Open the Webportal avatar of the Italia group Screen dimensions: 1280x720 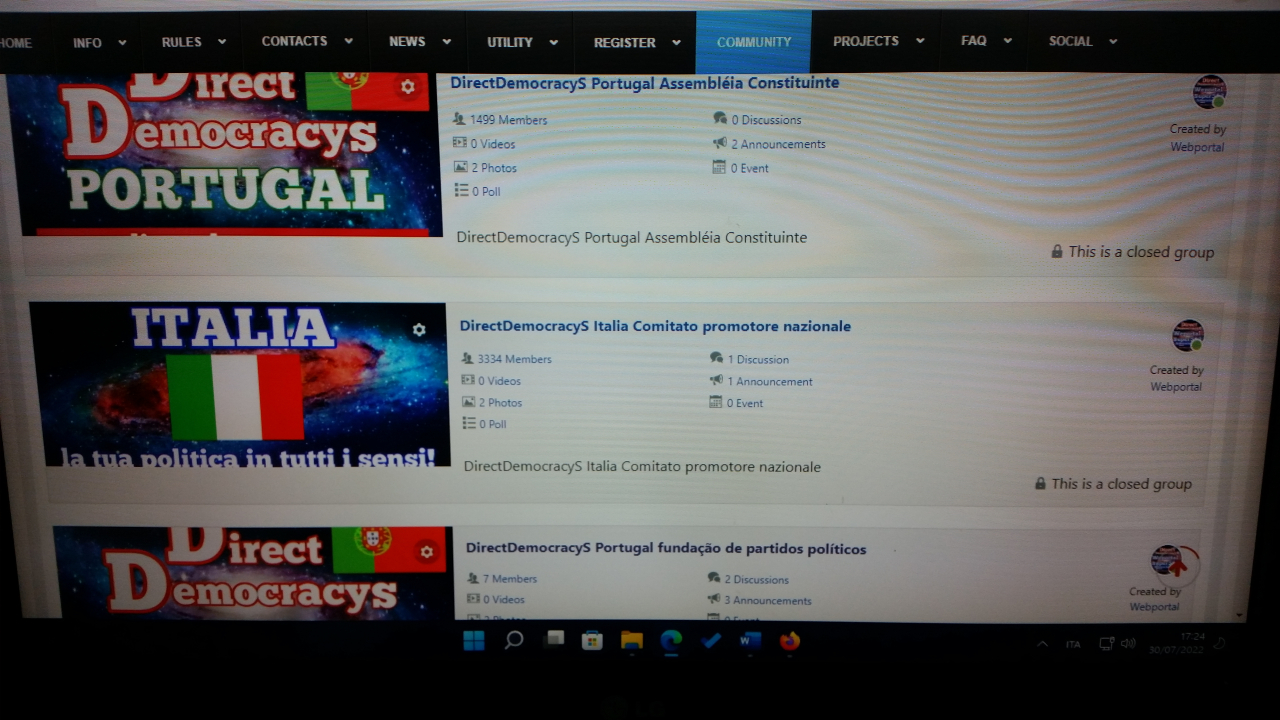coord(1187,336)
